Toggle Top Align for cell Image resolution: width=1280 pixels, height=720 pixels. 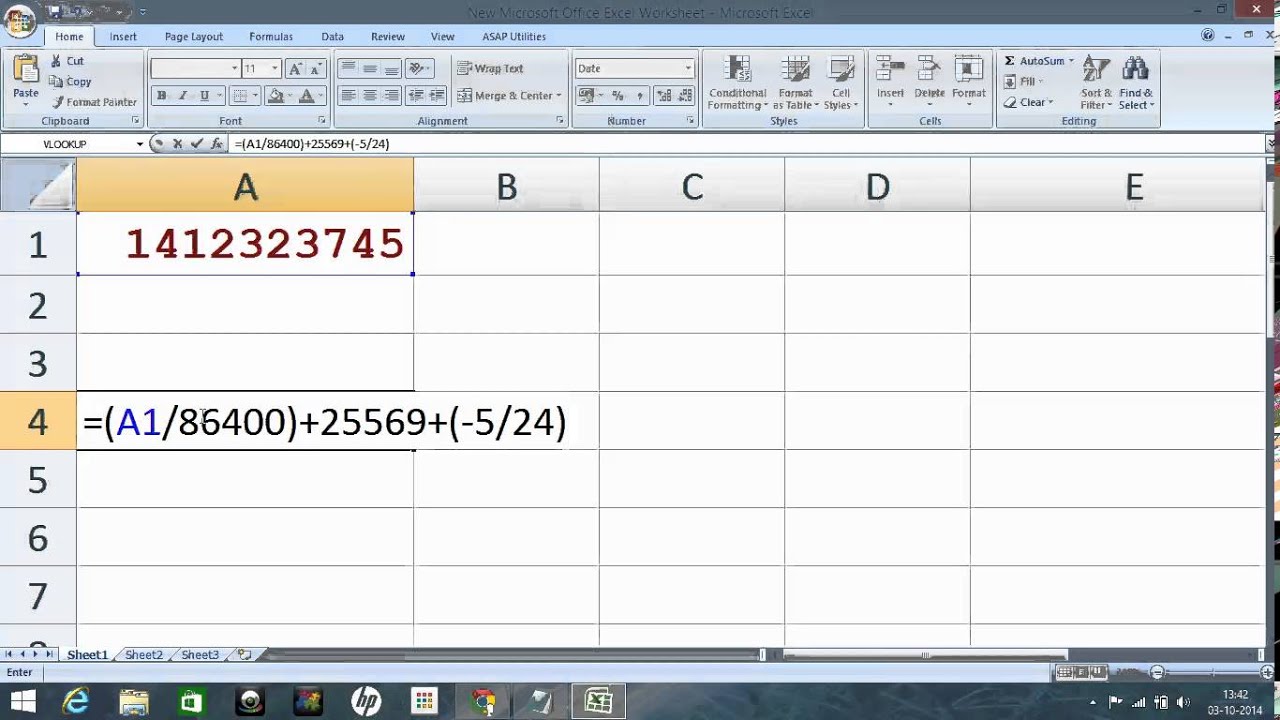(x=348, y=69)
